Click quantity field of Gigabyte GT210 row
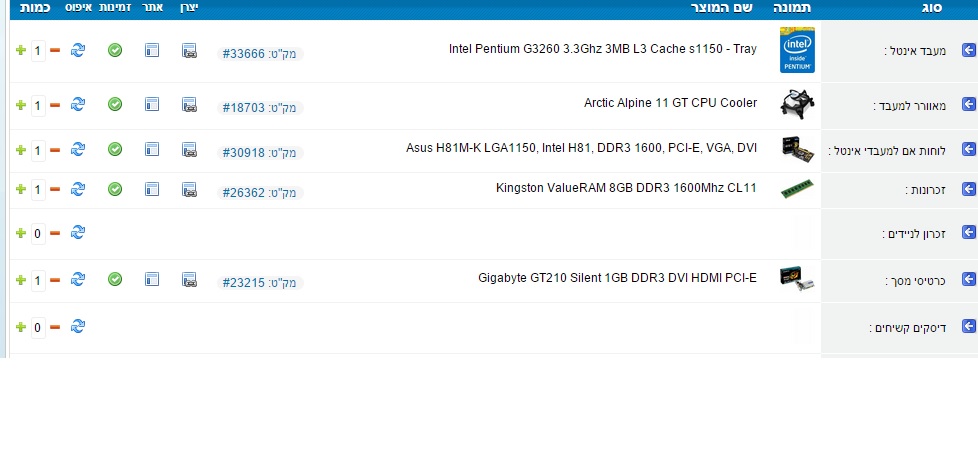 [38, 281]
